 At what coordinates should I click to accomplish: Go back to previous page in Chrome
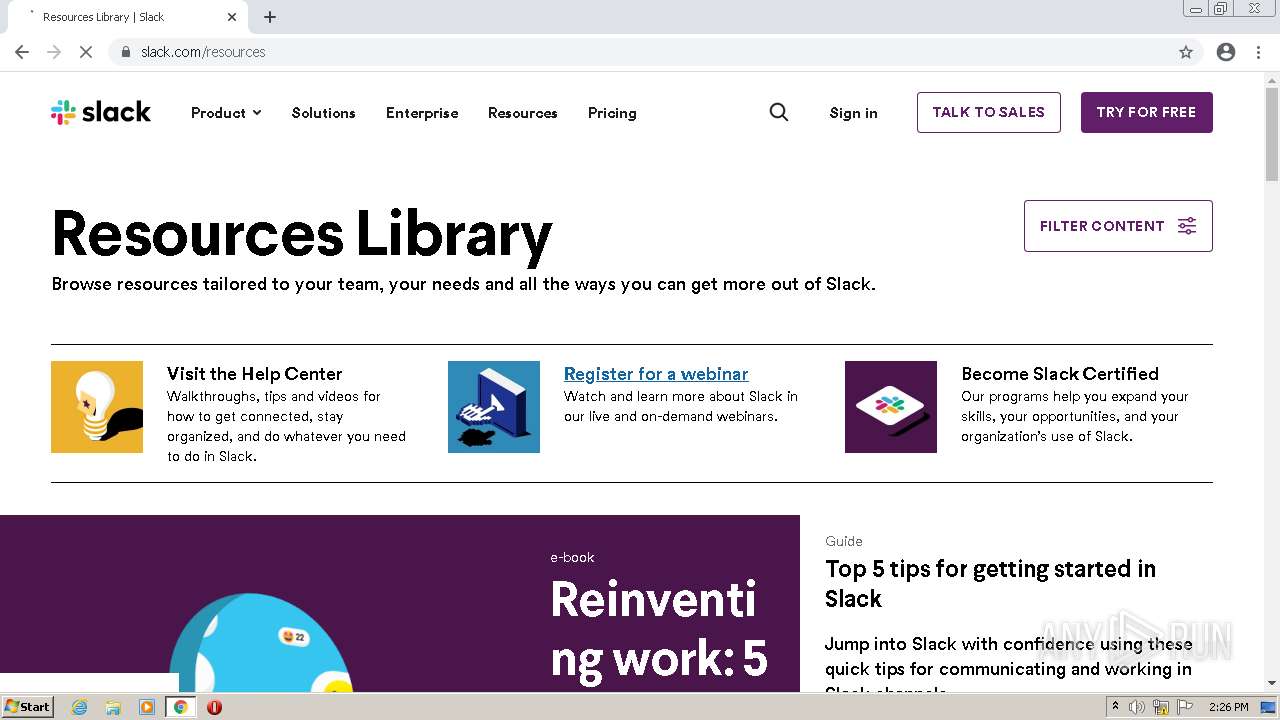pyautogui.click(x=22, y=52)
